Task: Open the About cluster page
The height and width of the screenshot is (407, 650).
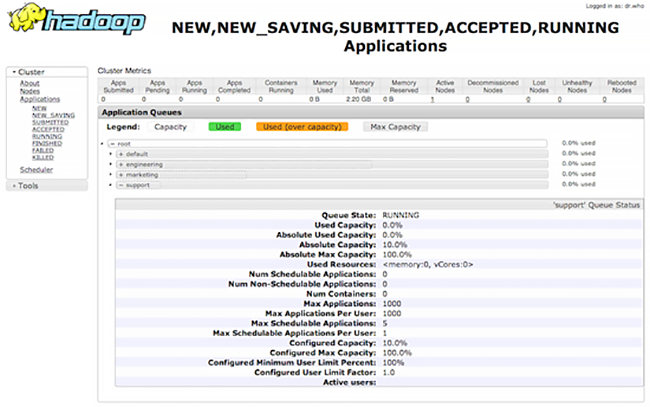Action: tap(30, 83)
